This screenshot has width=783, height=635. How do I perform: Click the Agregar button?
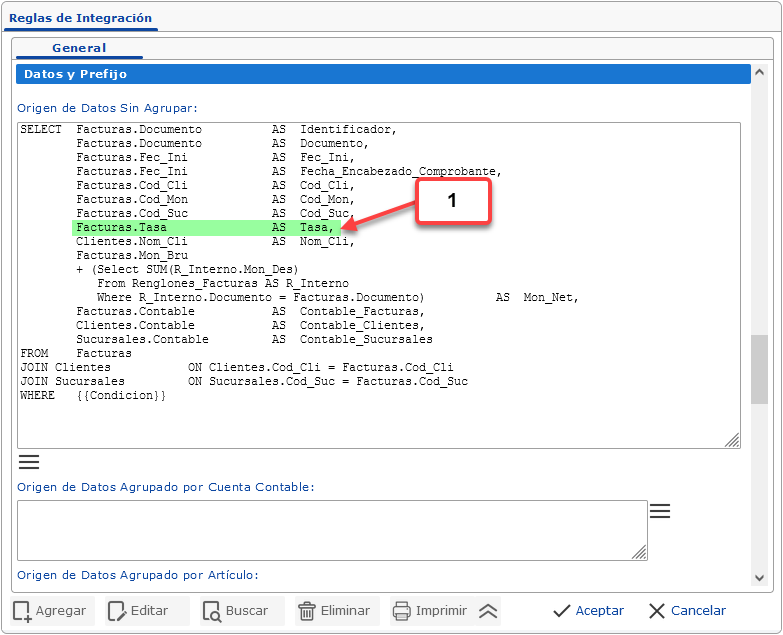point(51,610)
